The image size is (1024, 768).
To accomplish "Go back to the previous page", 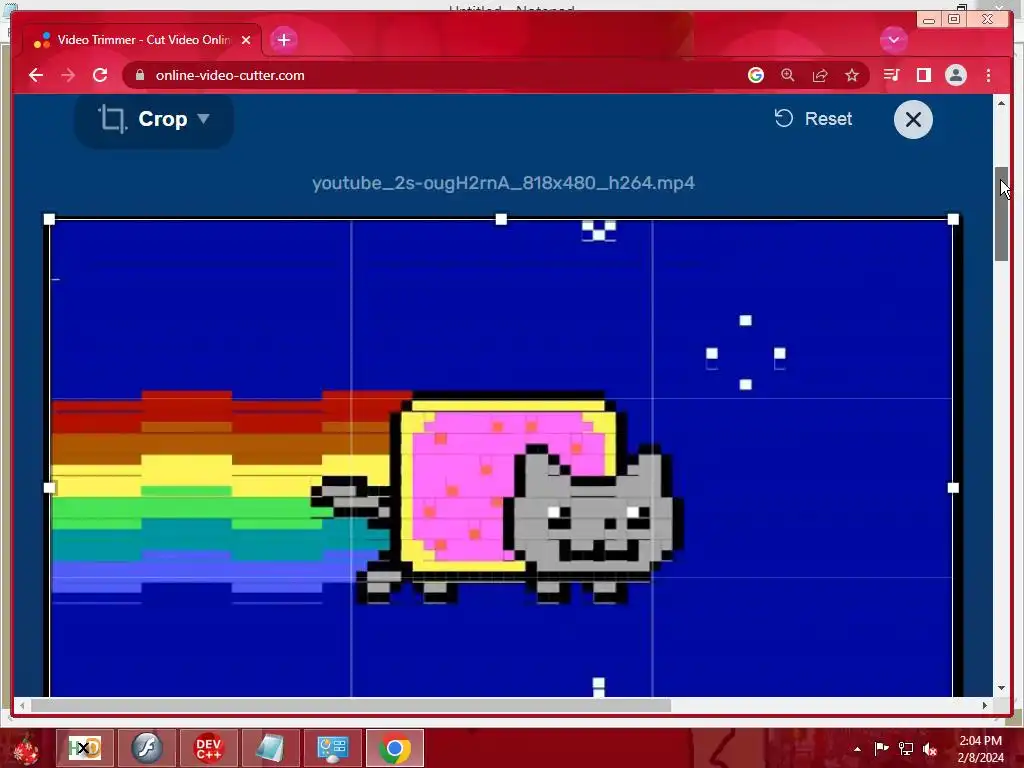I will (x=36, y=75).
